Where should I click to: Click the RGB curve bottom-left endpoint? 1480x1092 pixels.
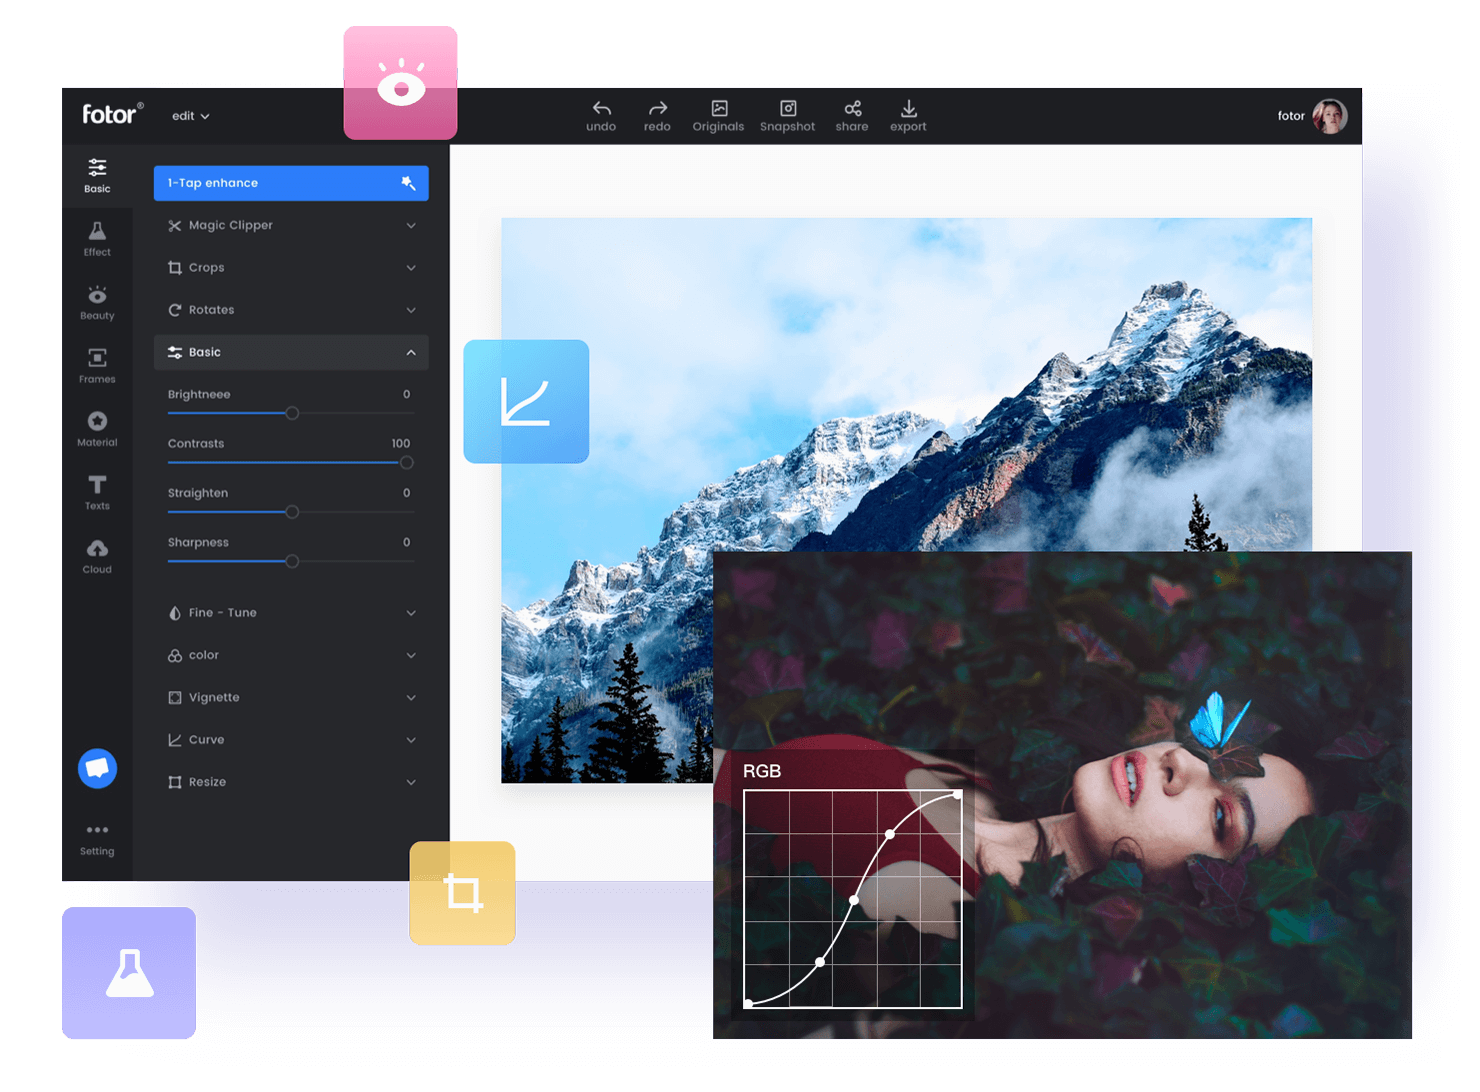(x=748, y=1003)
